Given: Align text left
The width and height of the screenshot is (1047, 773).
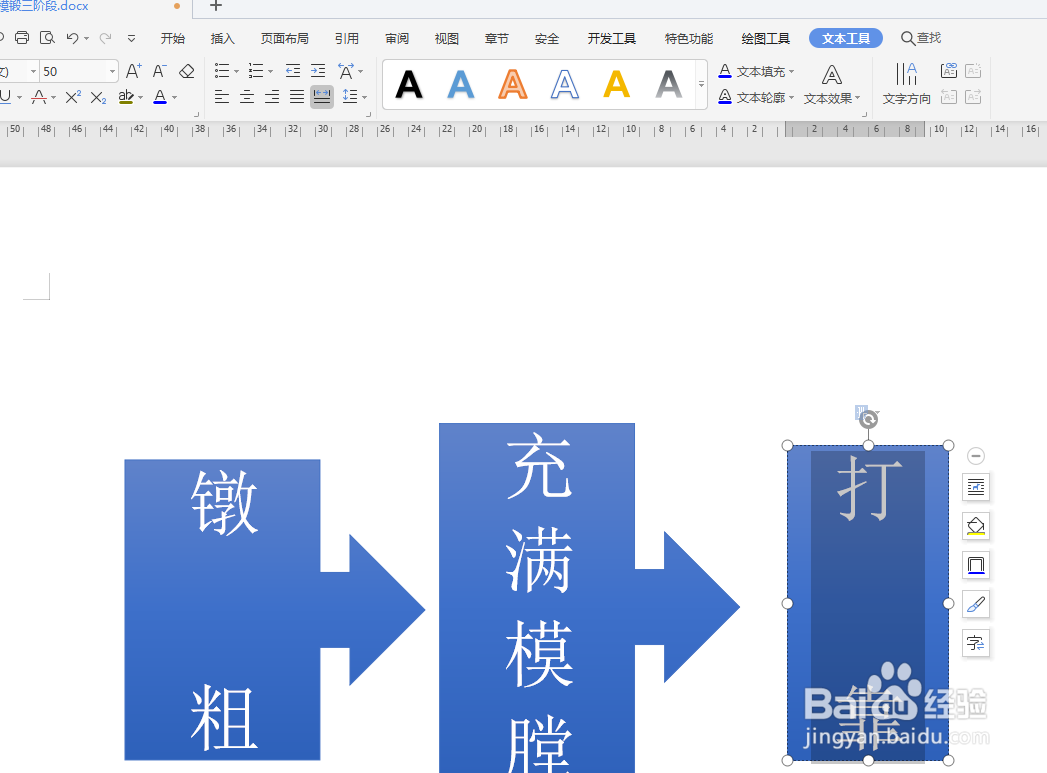Looking at the screenshot, I should 222,97.
